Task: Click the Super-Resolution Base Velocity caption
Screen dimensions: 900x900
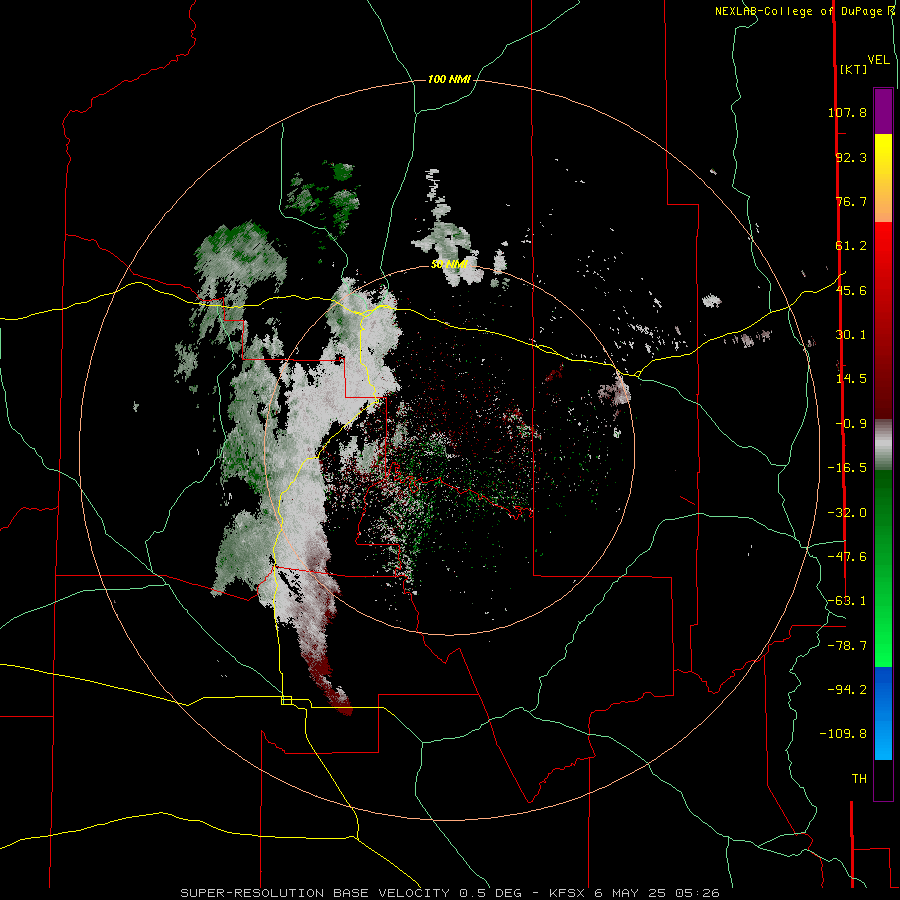Action: click(449, 893)
